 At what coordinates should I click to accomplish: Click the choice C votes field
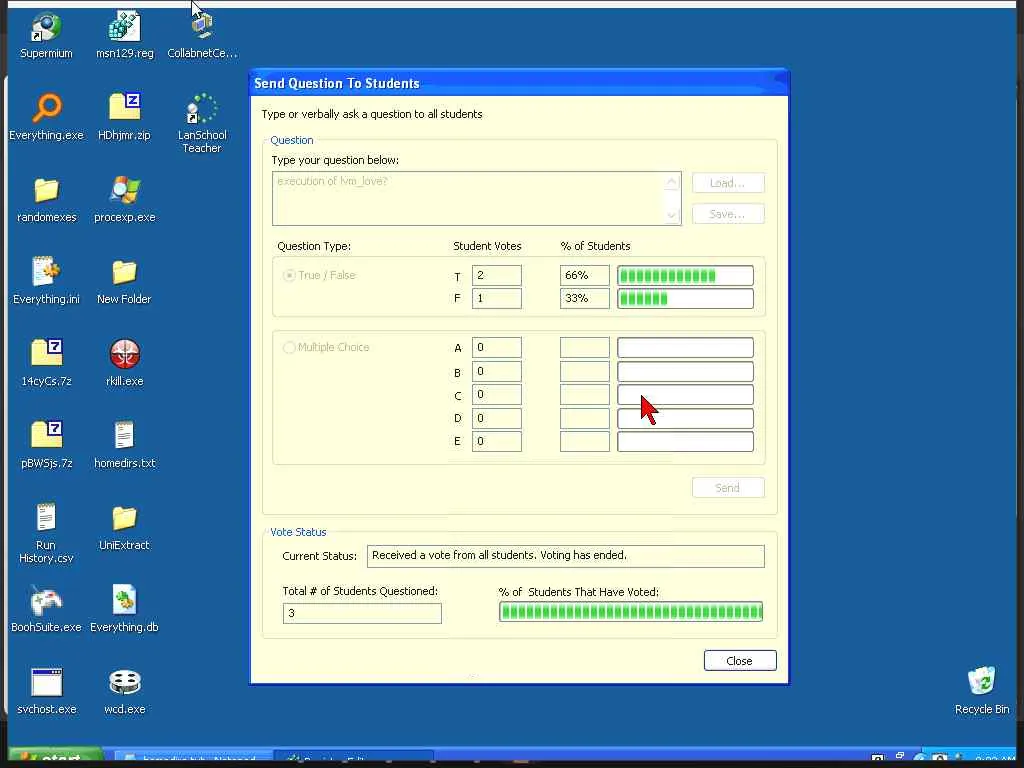[496, 394]
